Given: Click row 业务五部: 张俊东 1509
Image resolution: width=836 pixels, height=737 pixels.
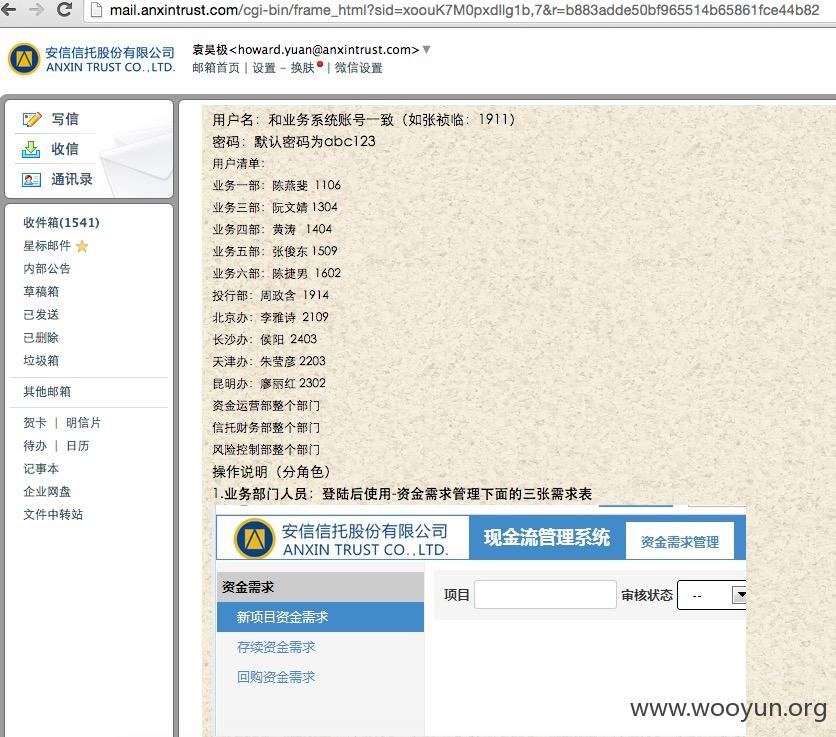Looking at the screenshot, I should [275, 251].
